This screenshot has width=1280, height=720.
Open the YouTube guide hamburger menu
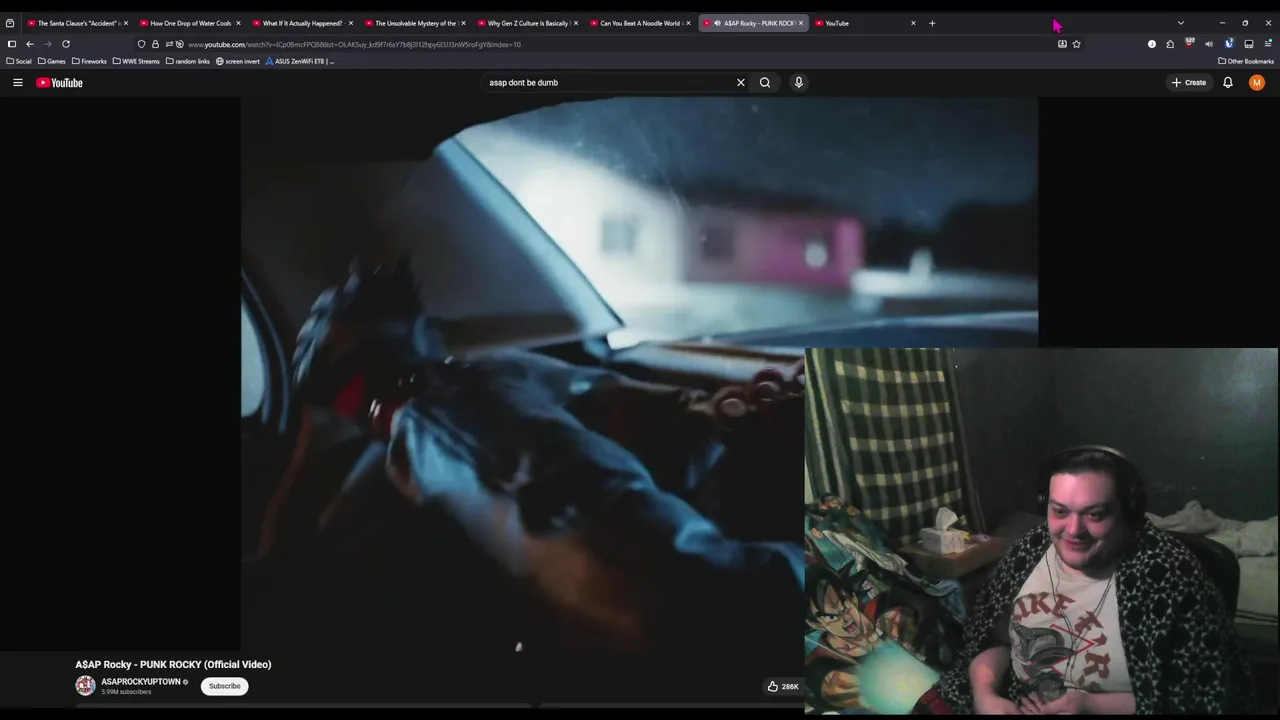point(18,83)
